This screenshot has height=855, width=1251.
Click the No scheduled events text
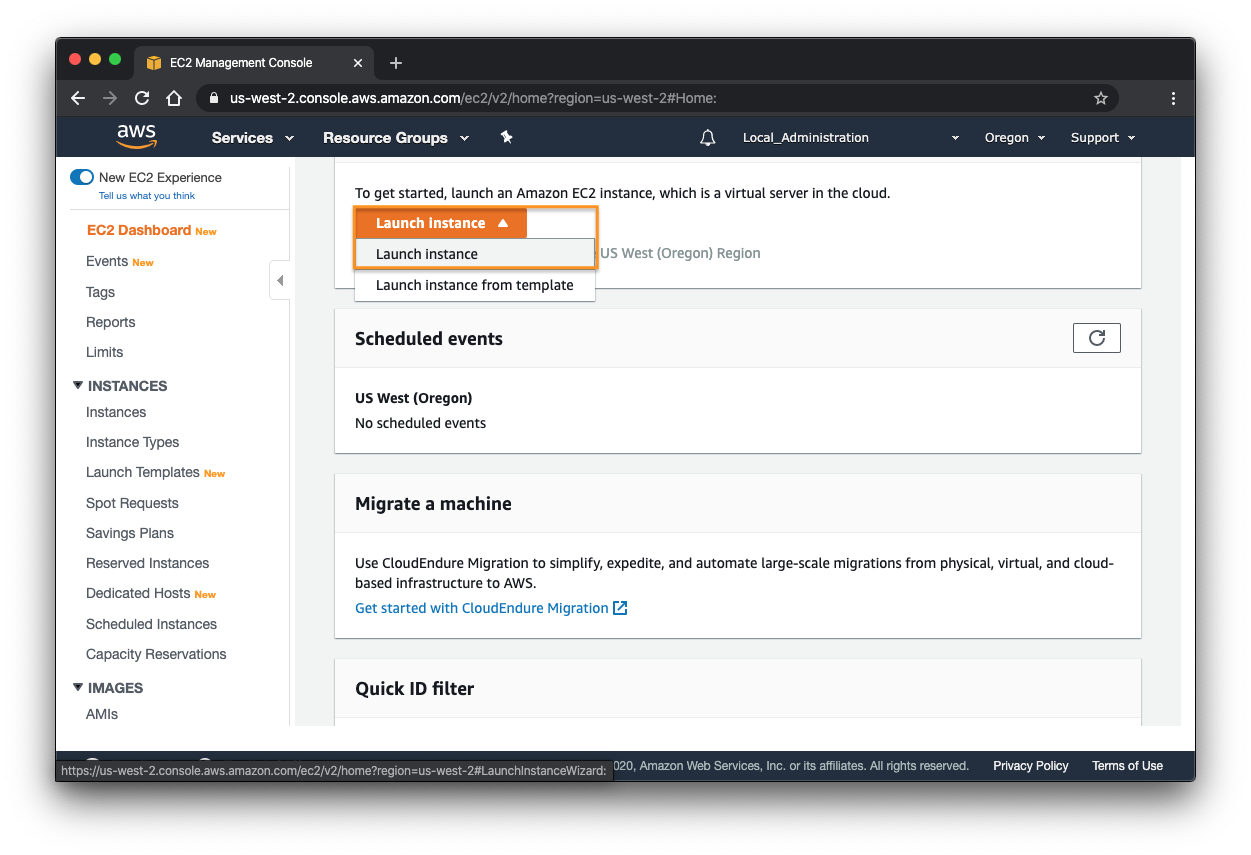pos(421,423)
